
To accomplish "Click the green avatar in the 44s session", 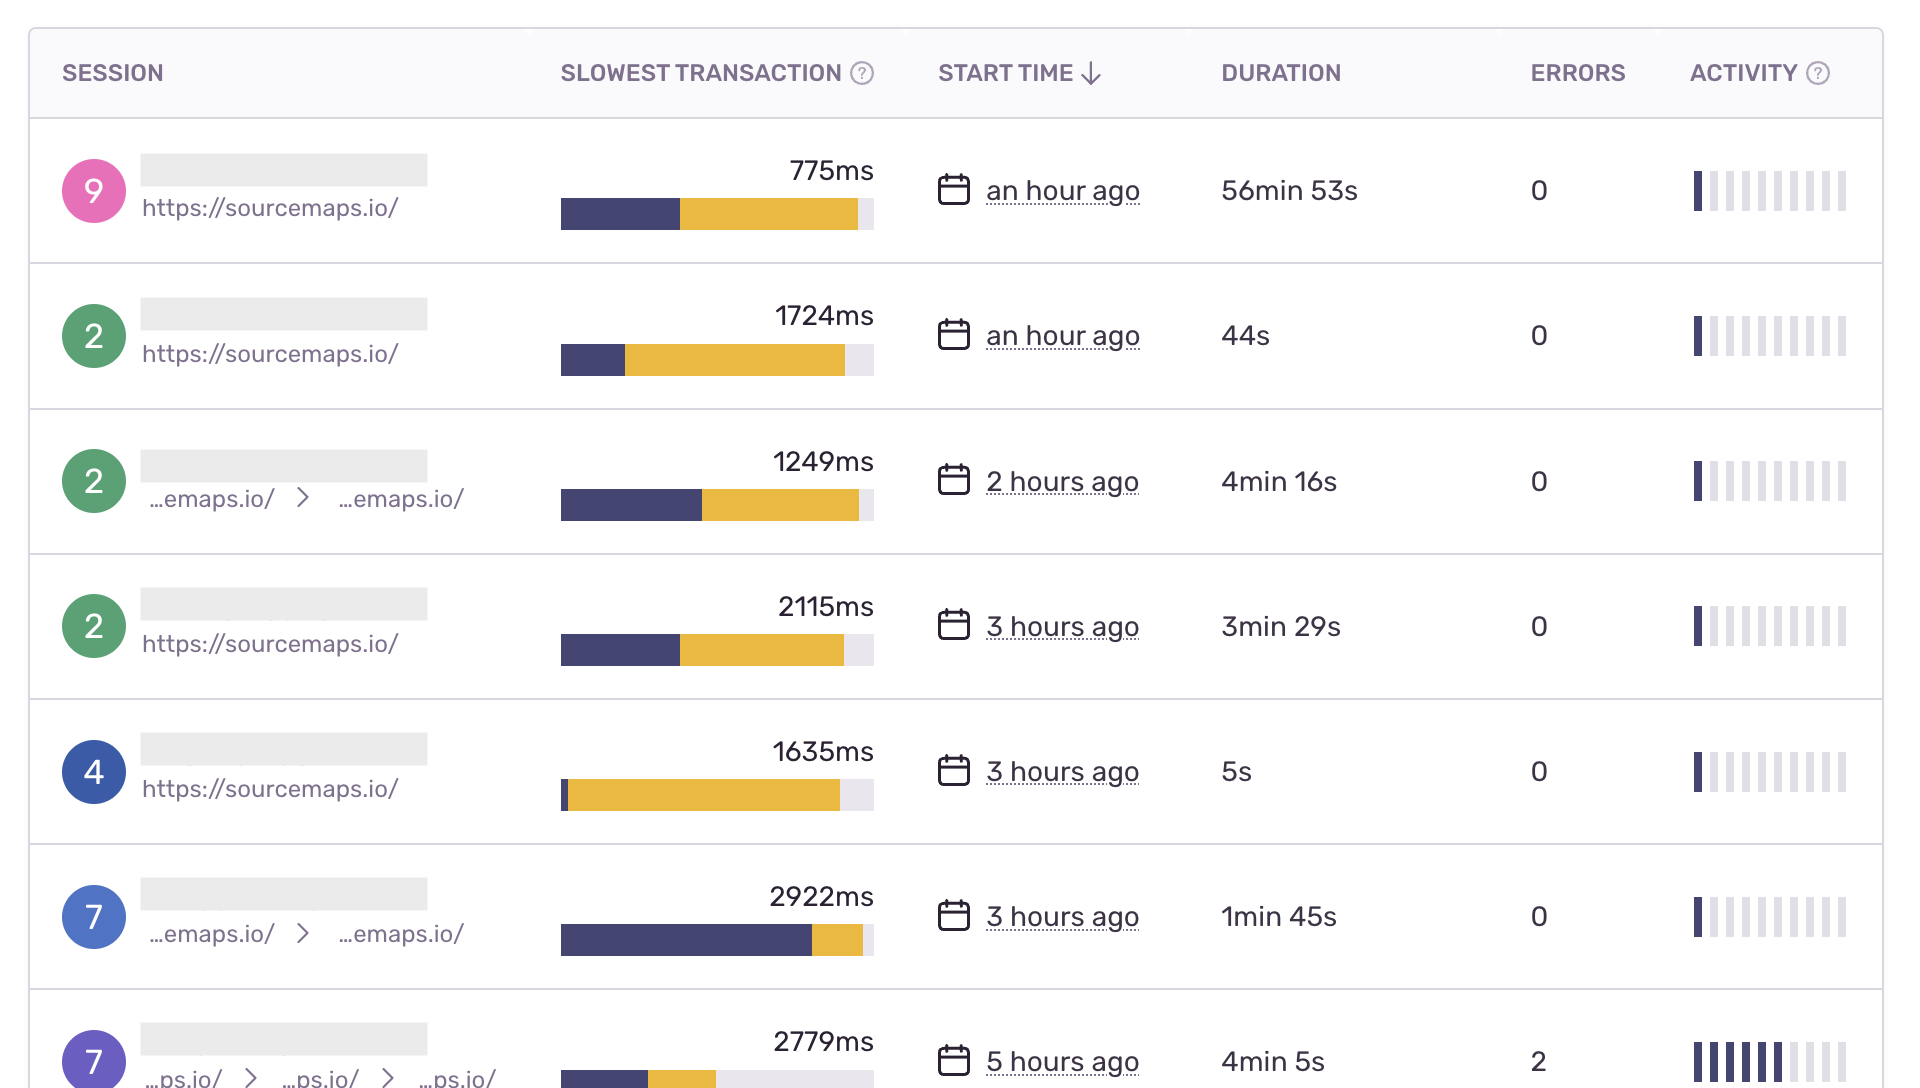I will point(94,336).
